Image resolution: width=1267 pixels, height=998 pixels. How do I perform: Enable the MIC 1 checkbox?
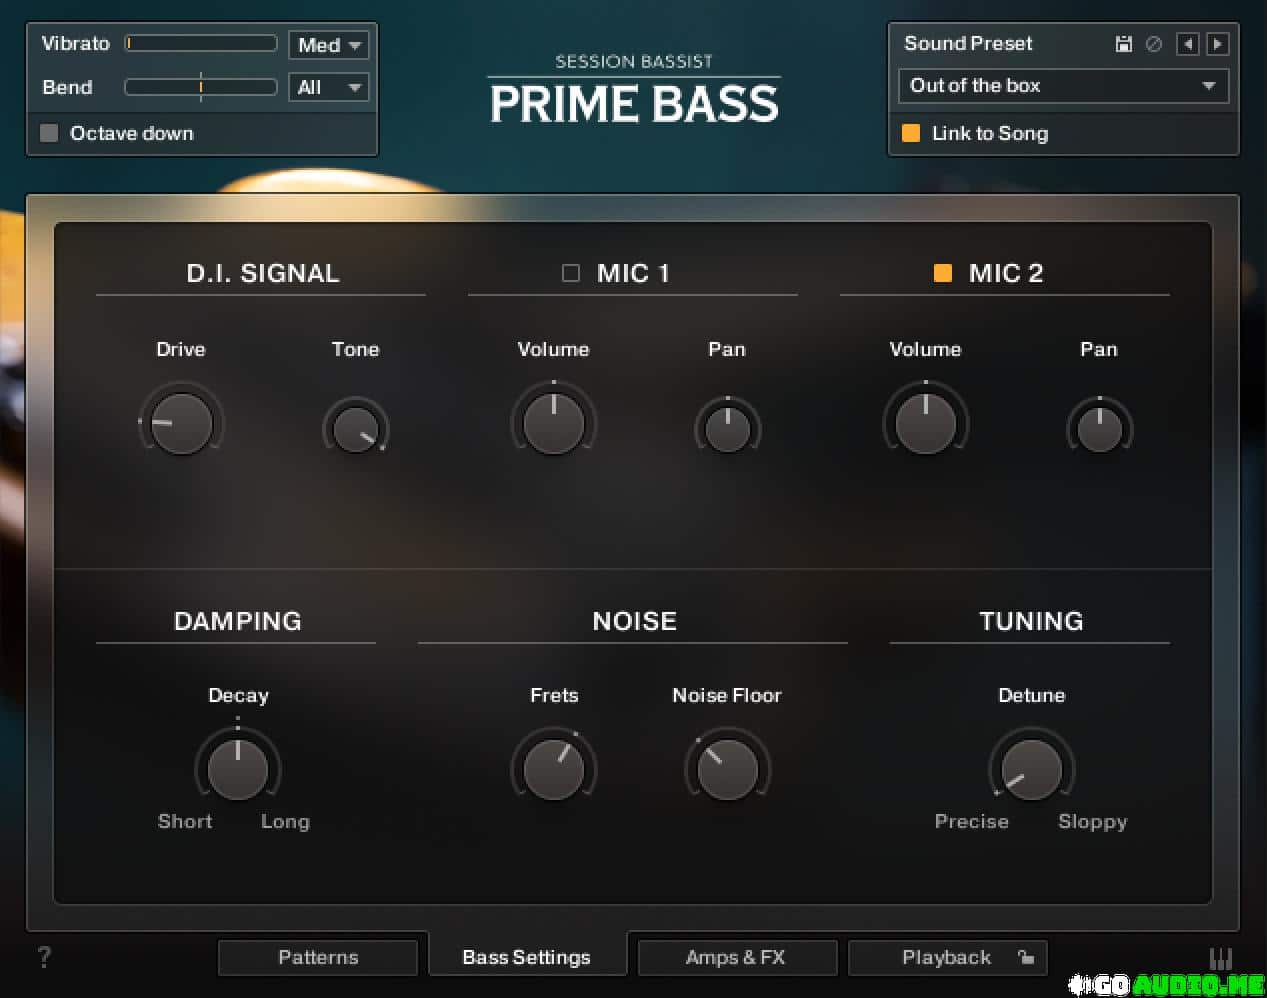click(571, 273)
